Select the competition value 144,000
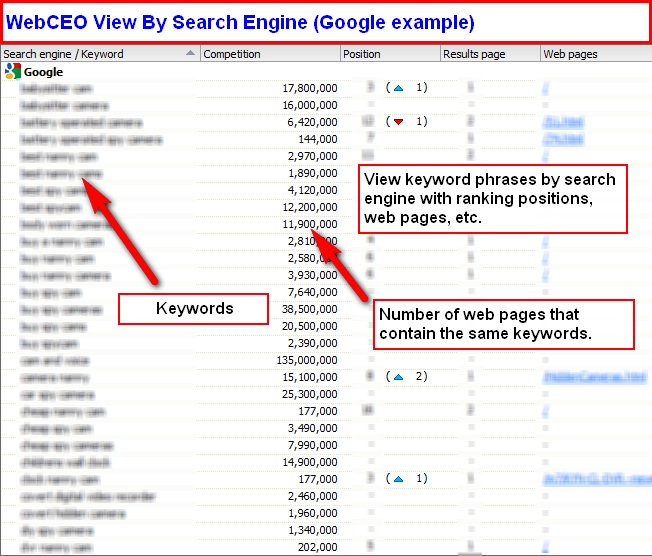The height and width of the screenshot is (556, 652). tap(318, 139)
